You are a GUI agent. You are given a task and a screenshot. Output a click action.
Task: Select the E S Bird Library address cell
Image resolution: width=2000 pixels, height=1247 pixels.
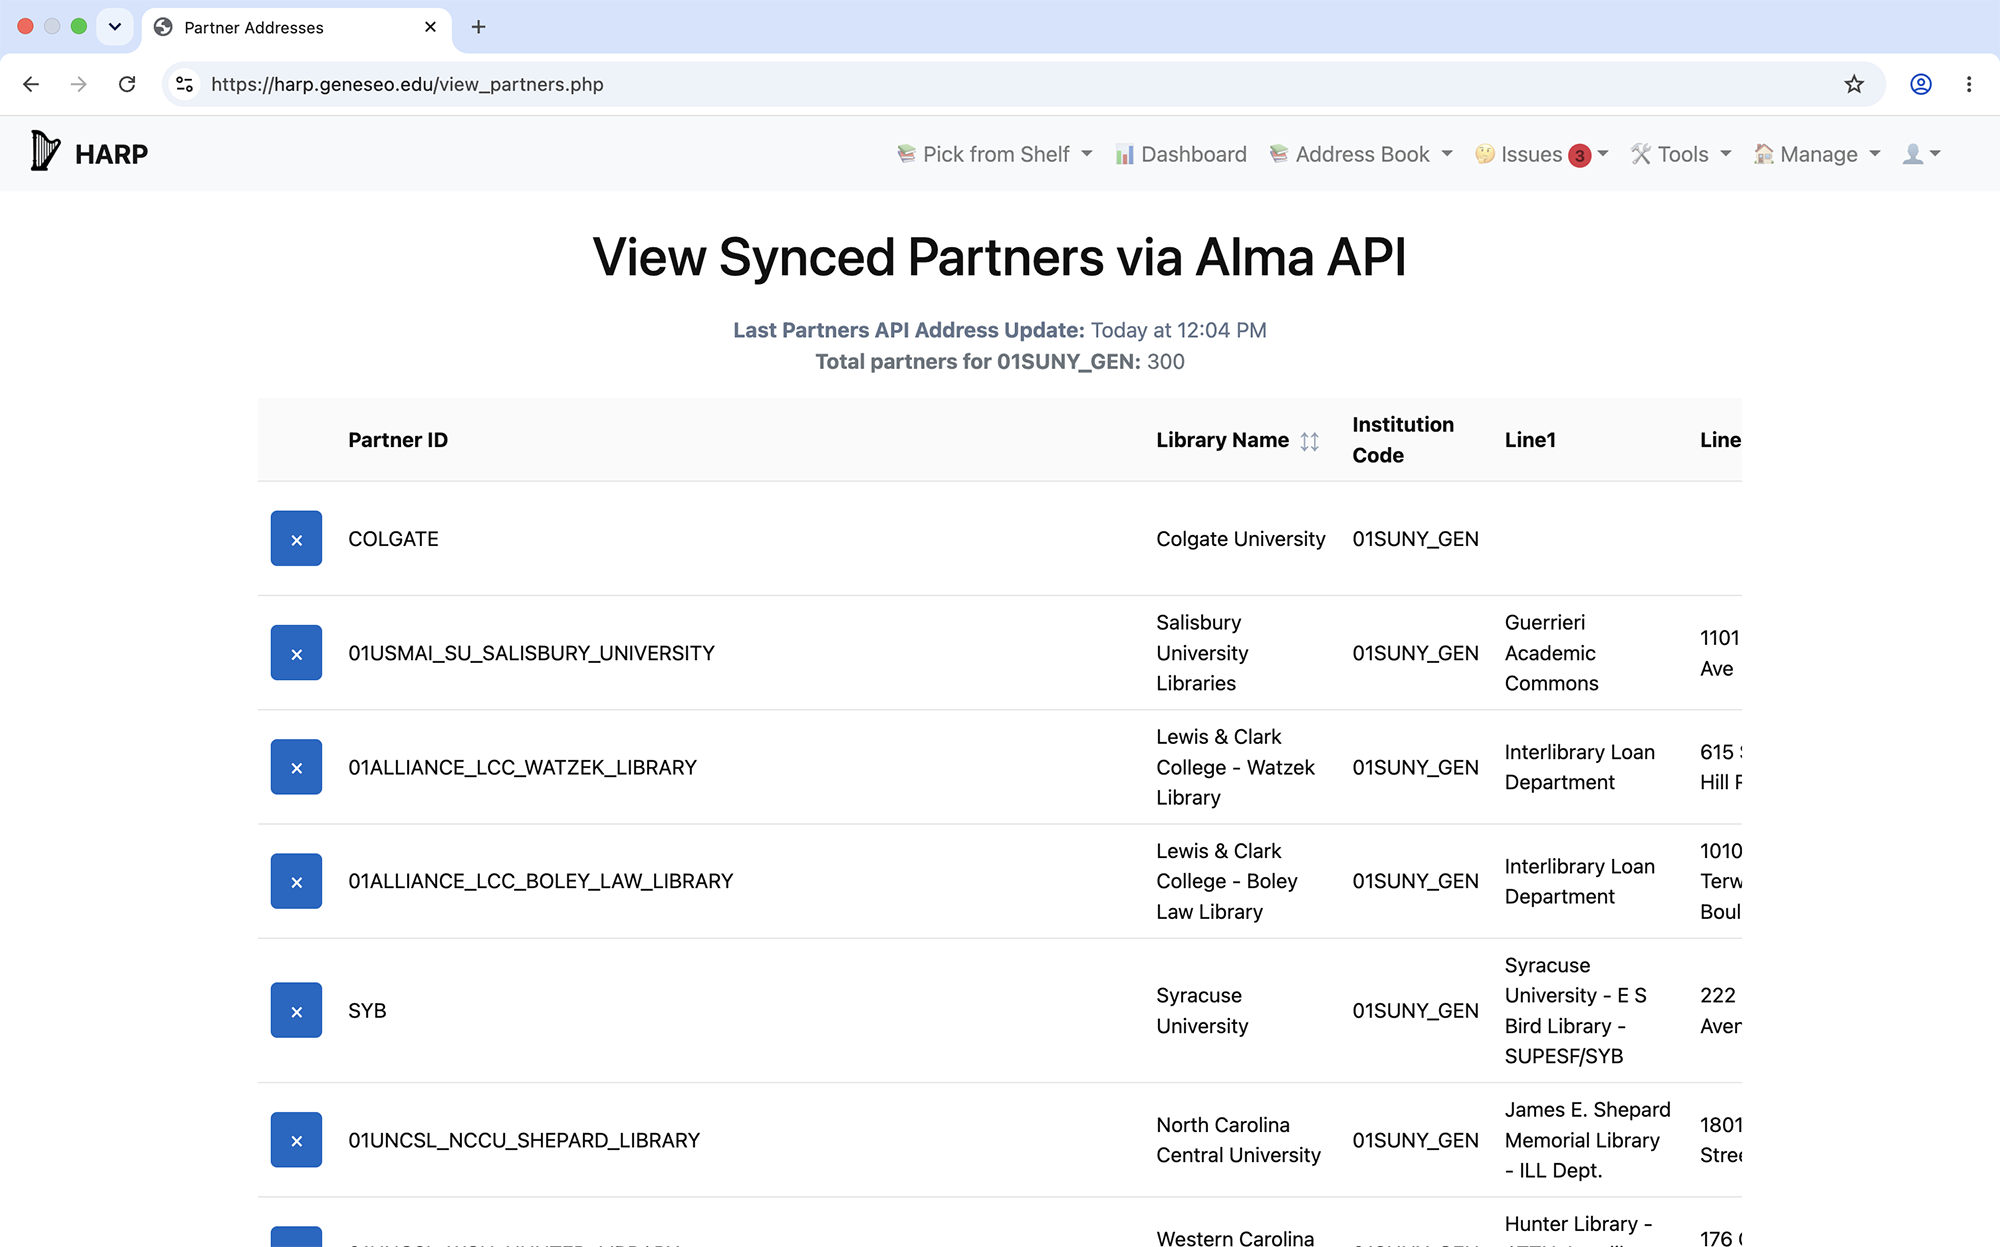1575,1011
